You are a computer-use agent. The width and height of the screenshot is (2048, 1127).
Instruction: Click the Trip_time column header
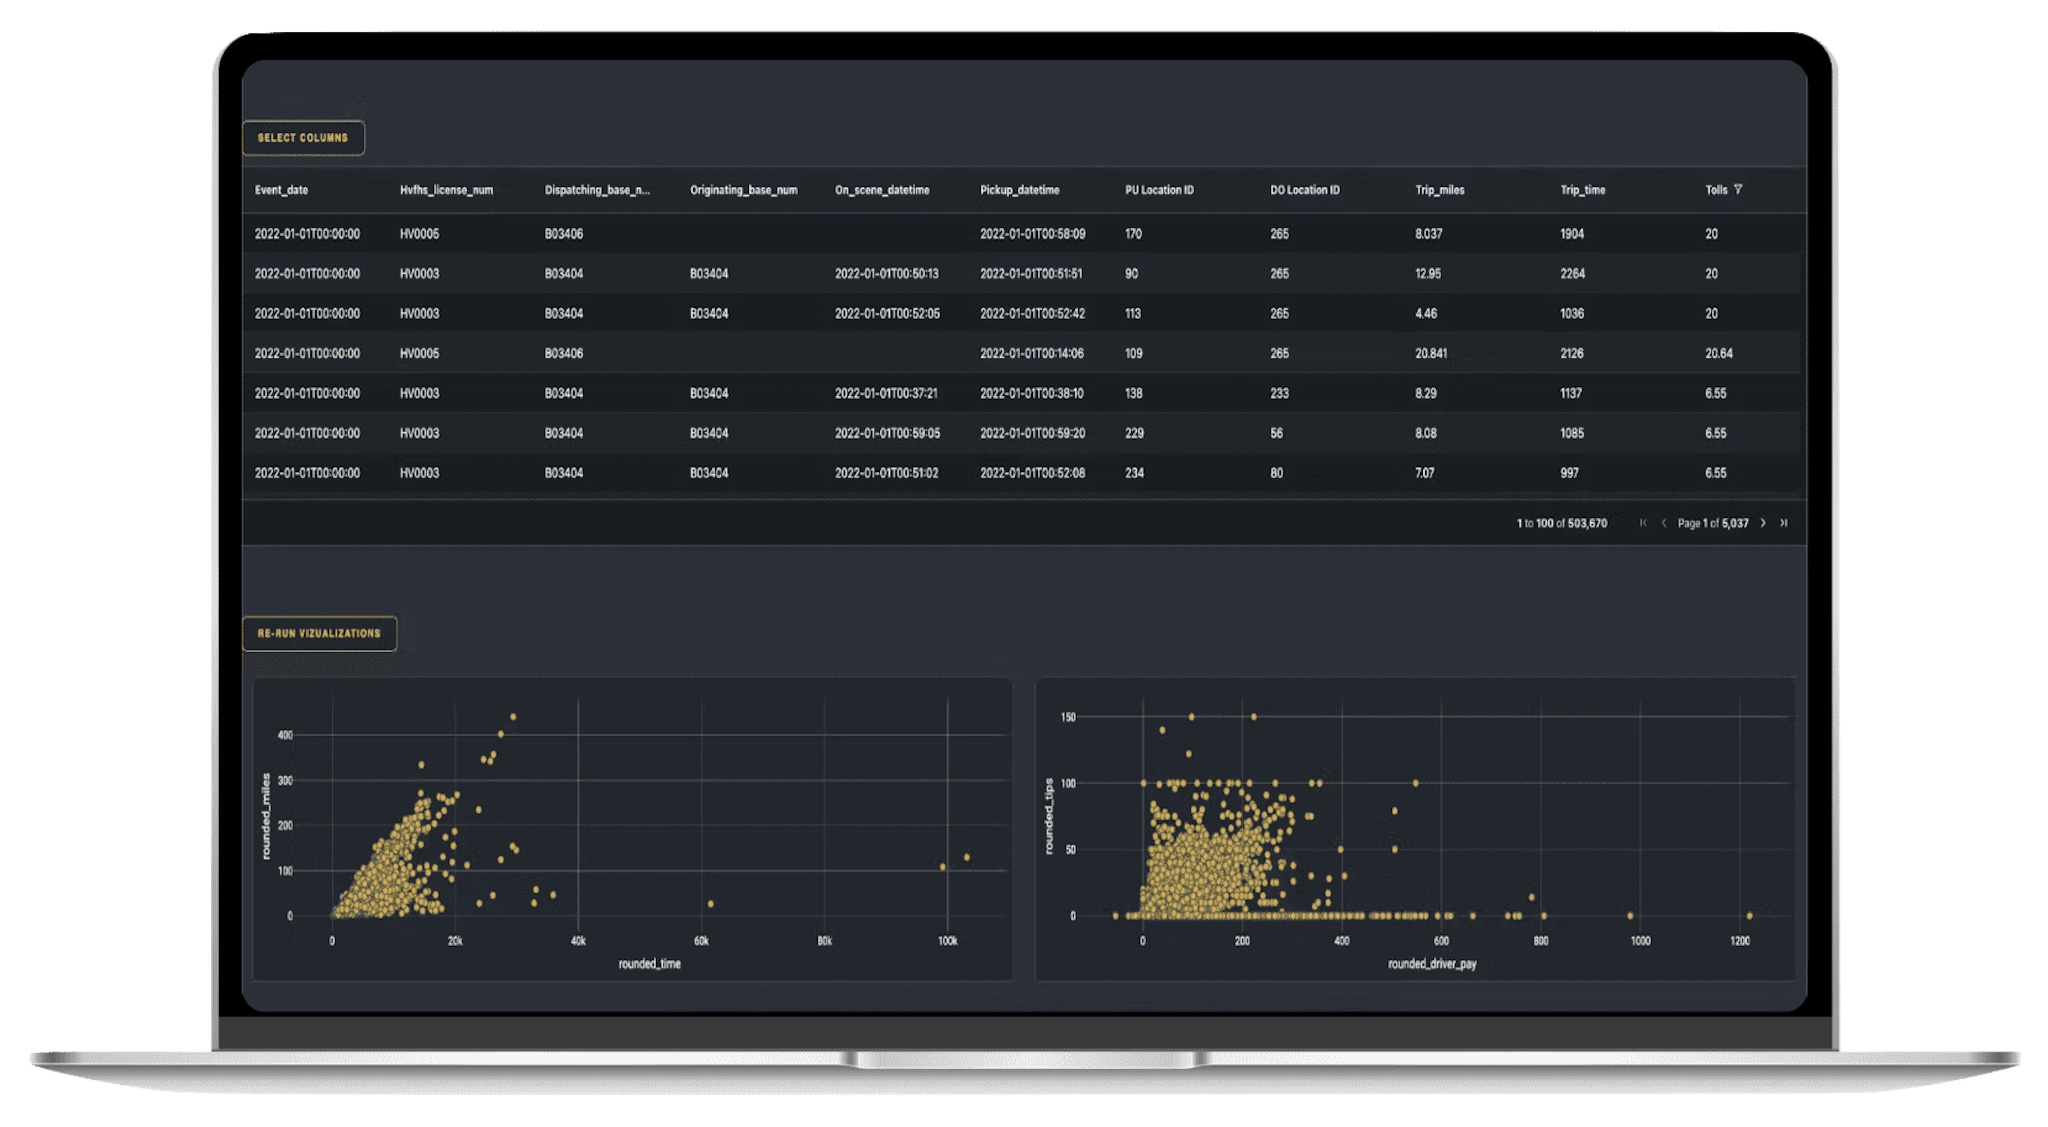[x=1582, y=190]
